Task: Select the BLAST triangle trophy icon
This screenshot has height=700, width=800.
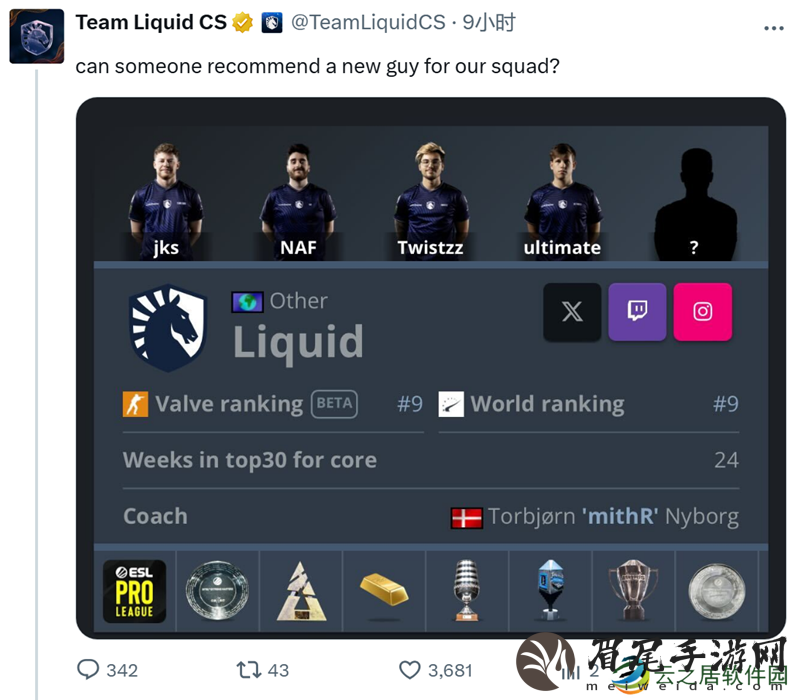Action: [x=301, y=591]
